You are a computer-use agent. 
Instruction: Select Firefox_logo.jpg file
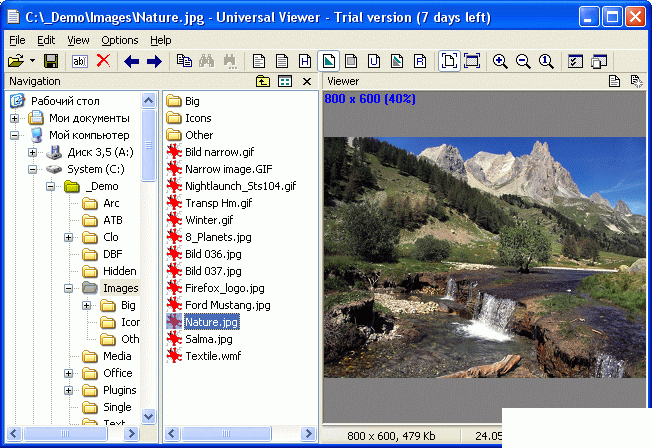click(x=225, y=288)
